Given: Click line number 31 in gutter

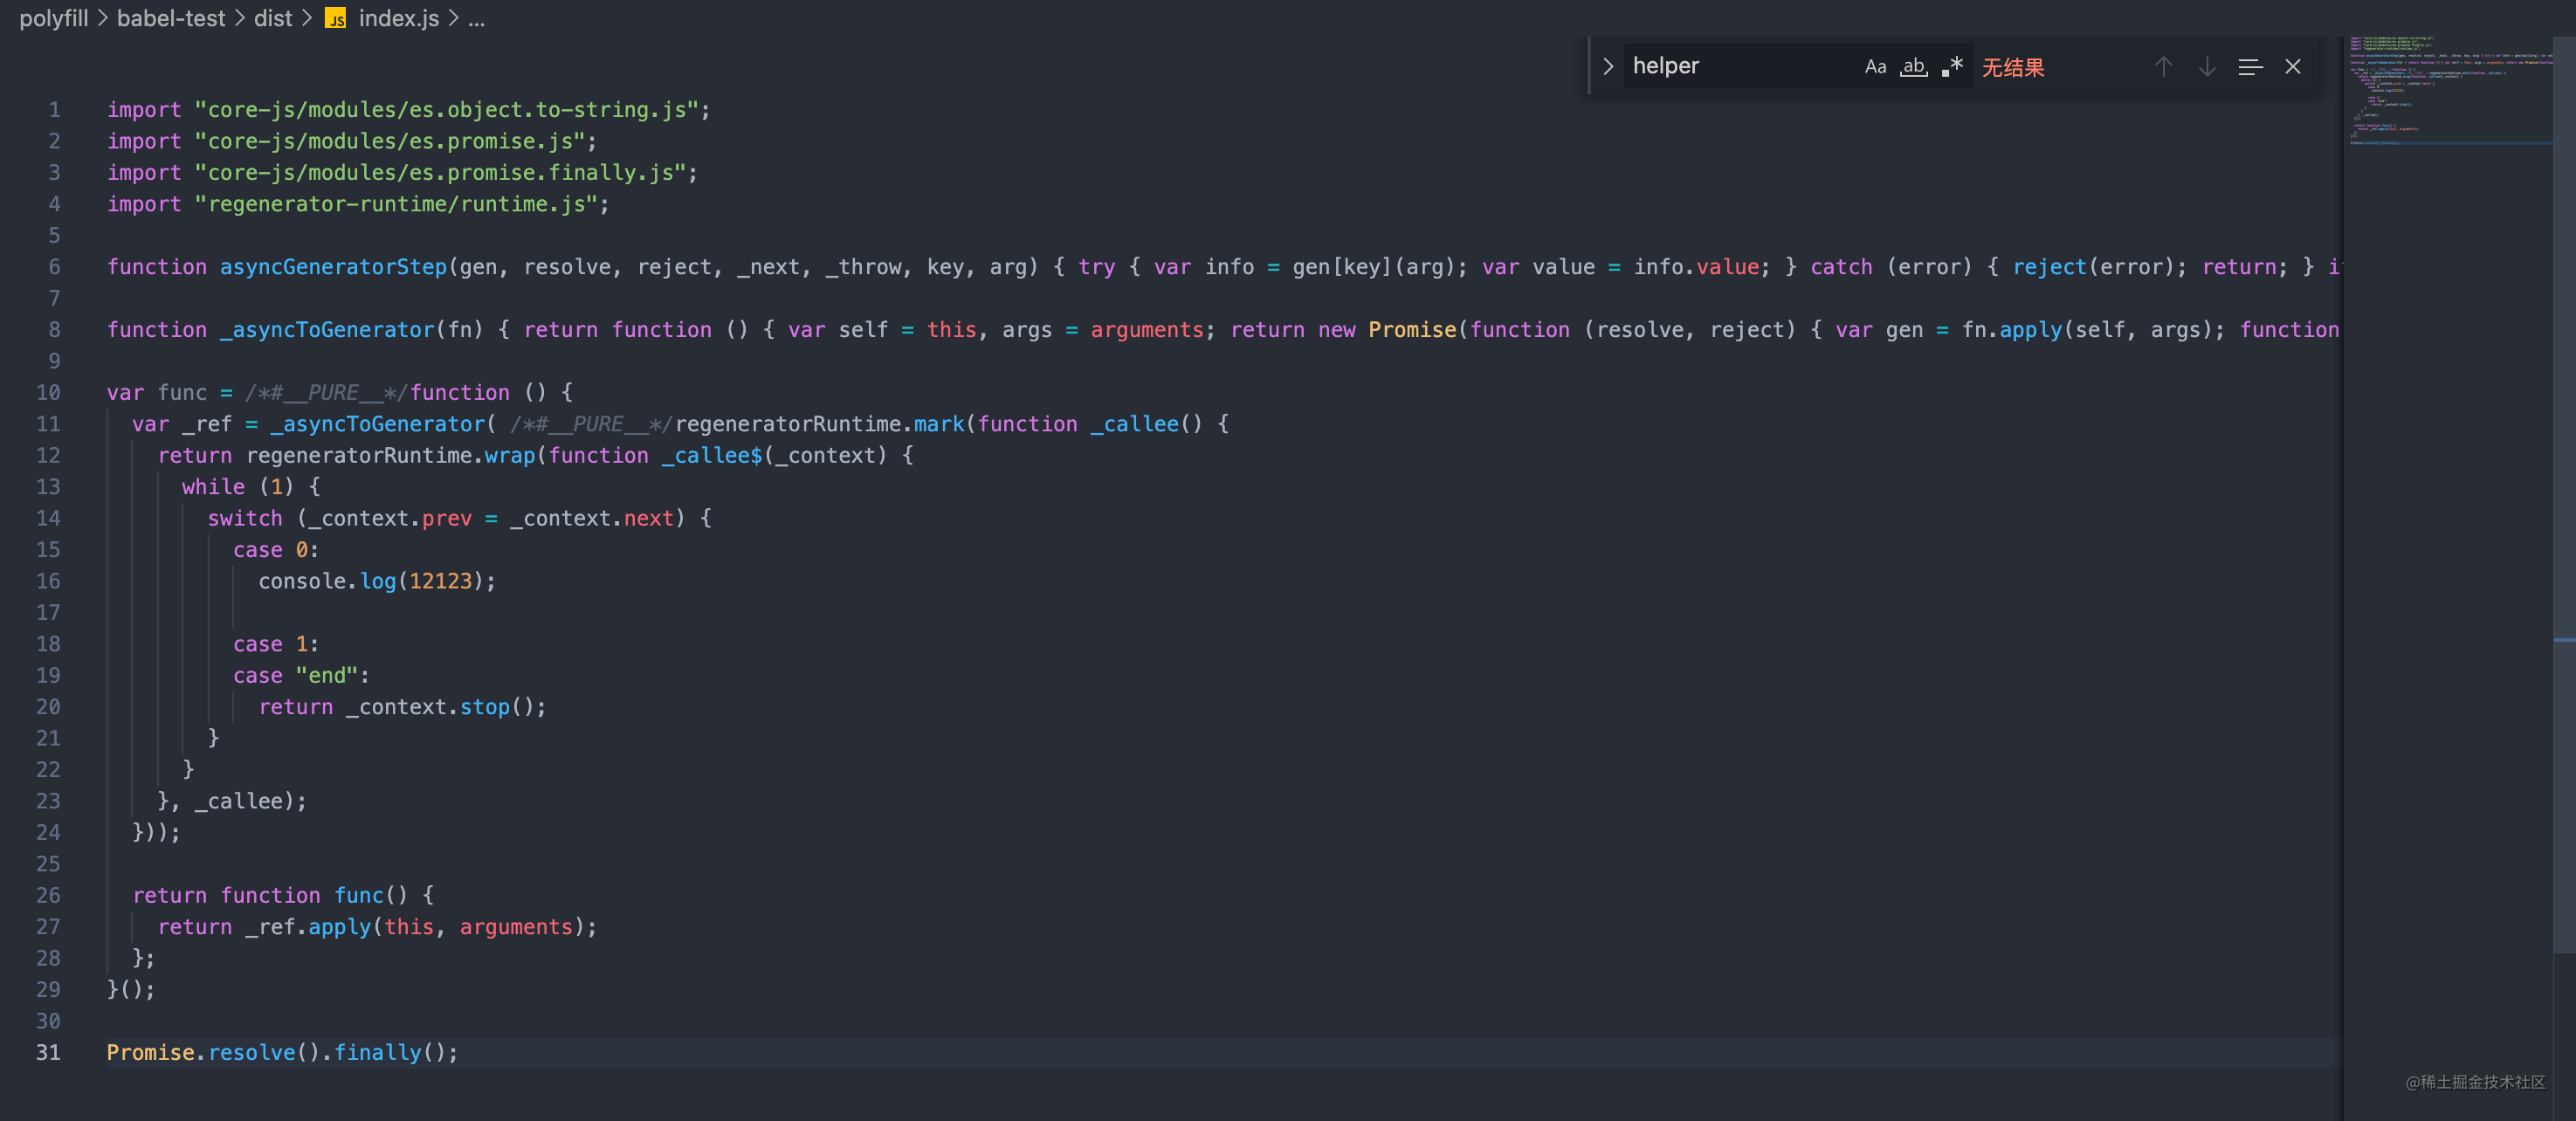Looking at the screenshot, I should click(x=48, y=1053).
